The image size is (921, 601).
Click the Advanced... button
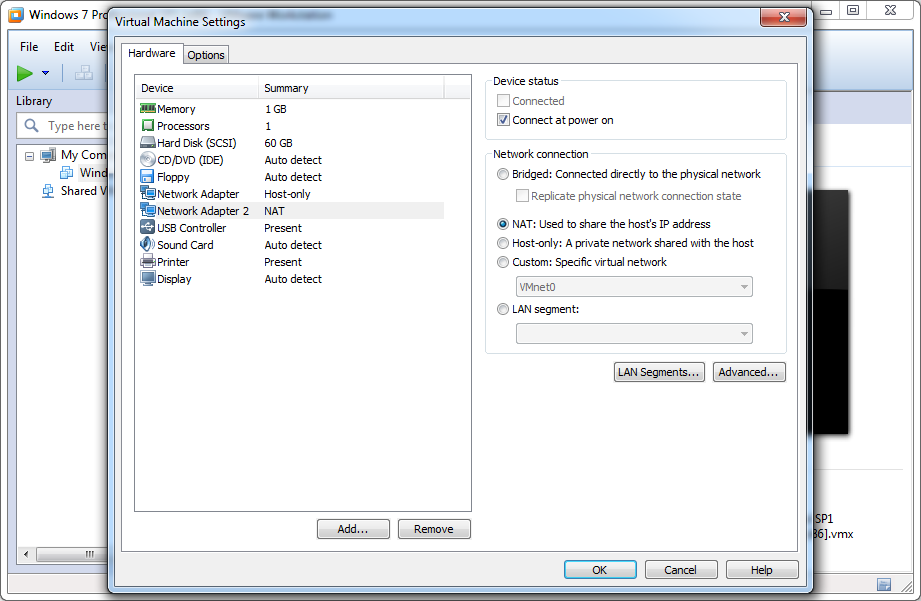click(x=749, y=372)
